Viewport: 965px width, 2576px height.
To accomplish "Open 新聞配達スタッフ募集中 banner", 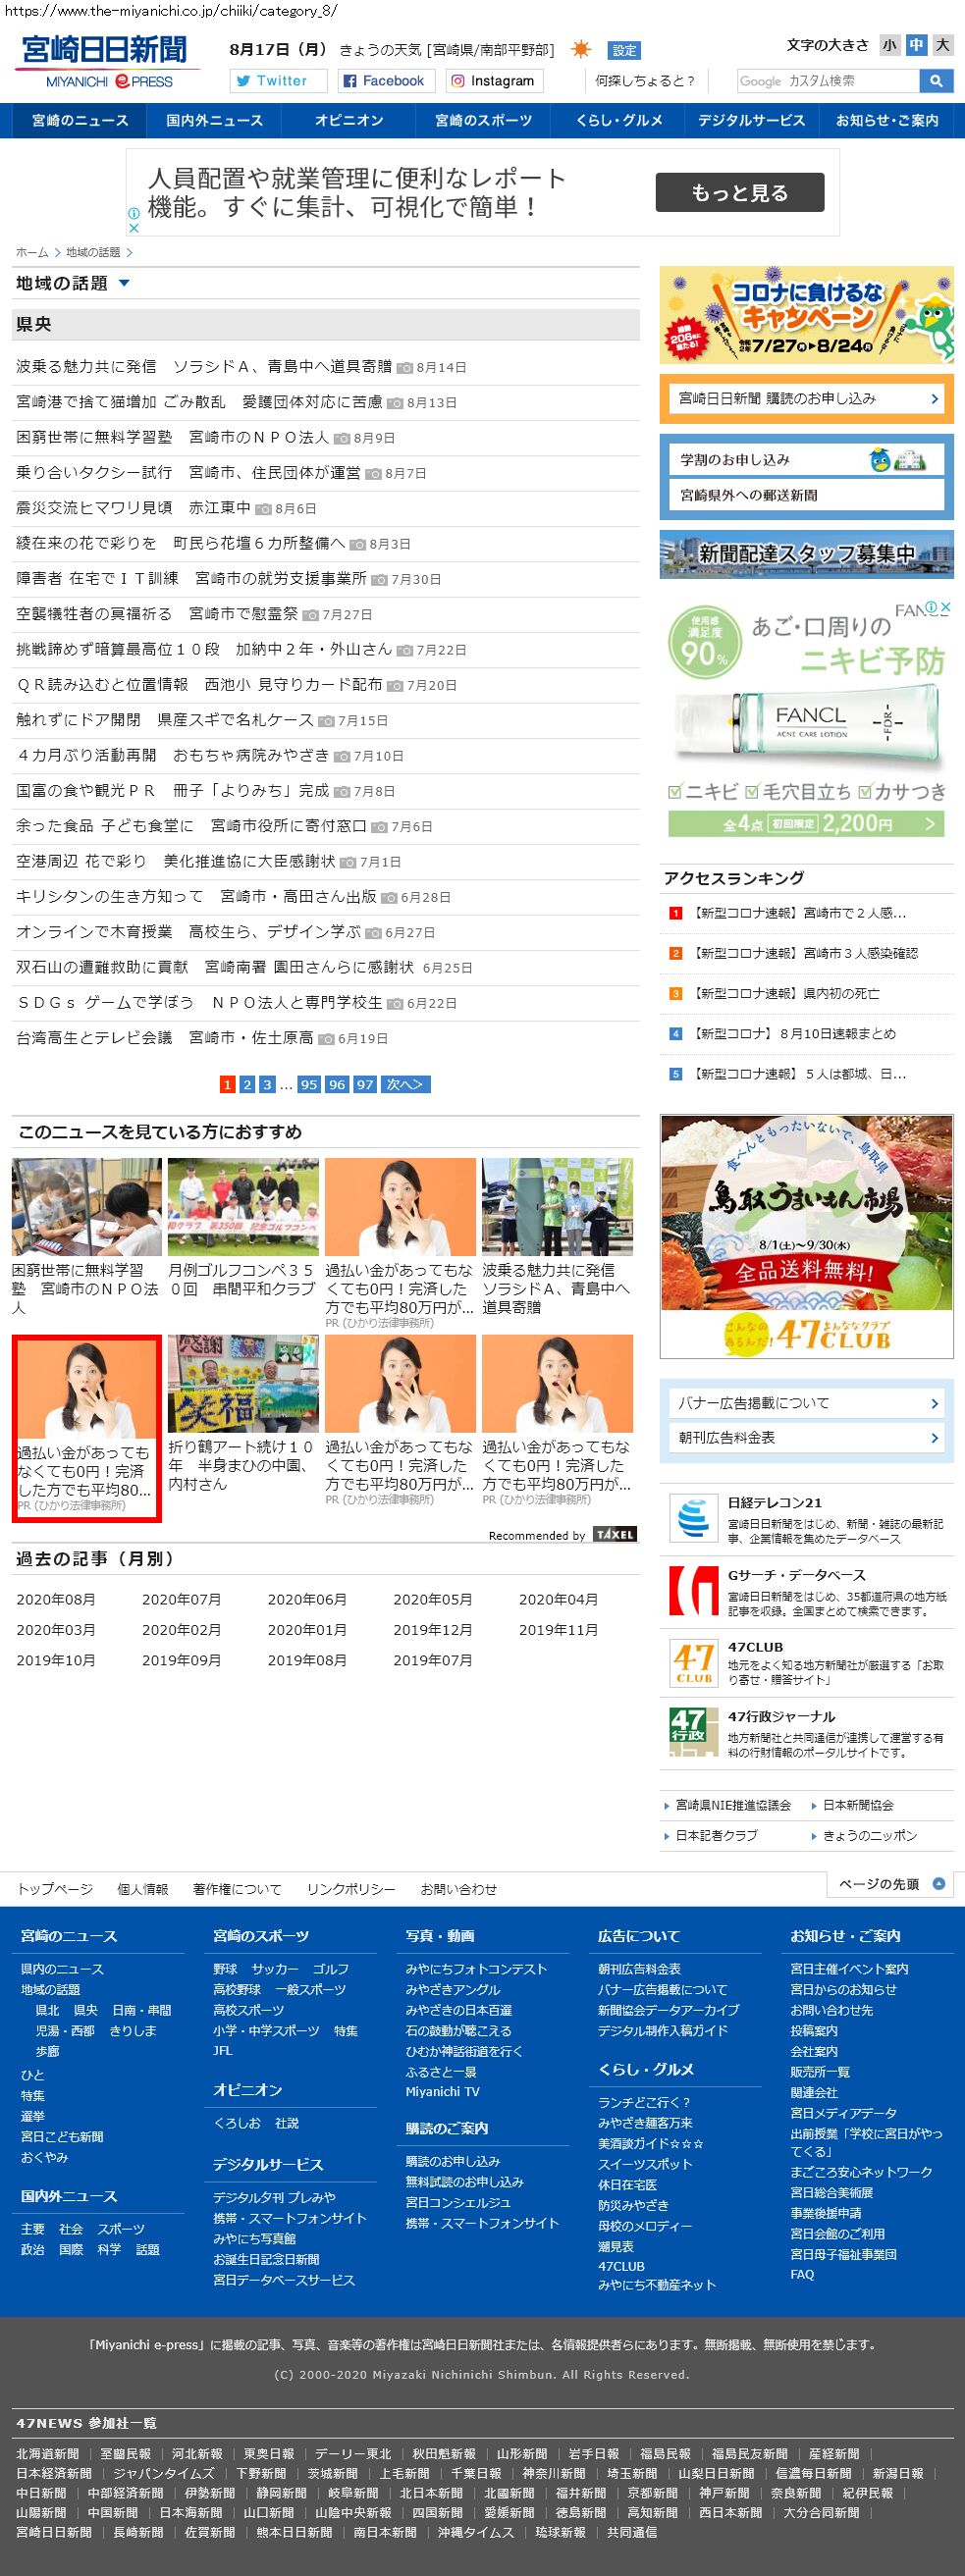I will [806, 554].
